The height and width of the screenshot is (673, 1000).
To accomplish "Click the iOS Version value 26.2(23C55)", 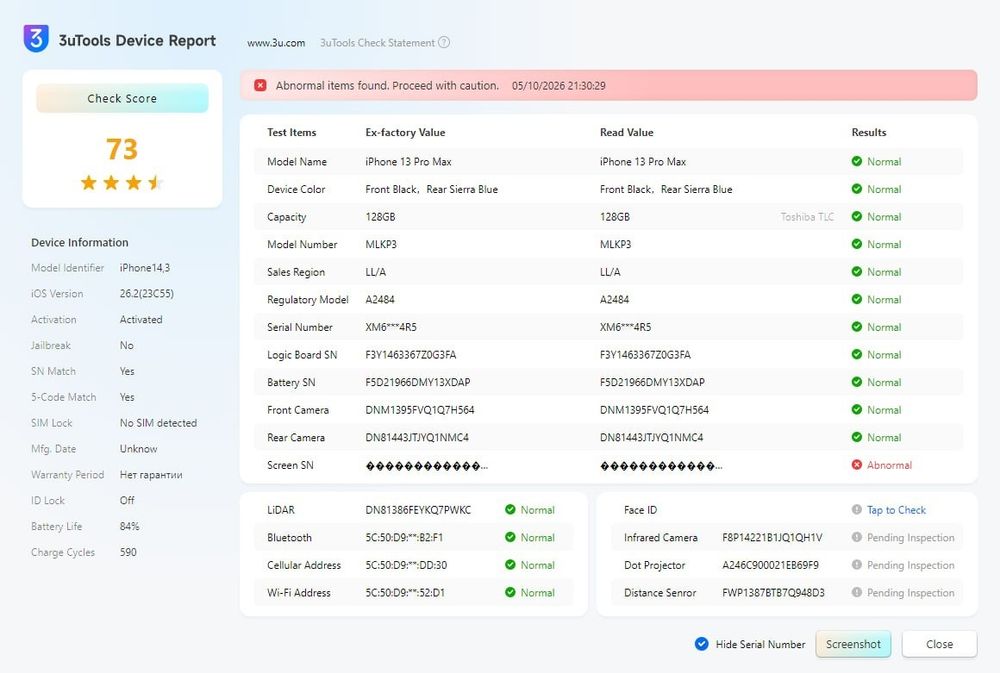I will coord(147,293).
